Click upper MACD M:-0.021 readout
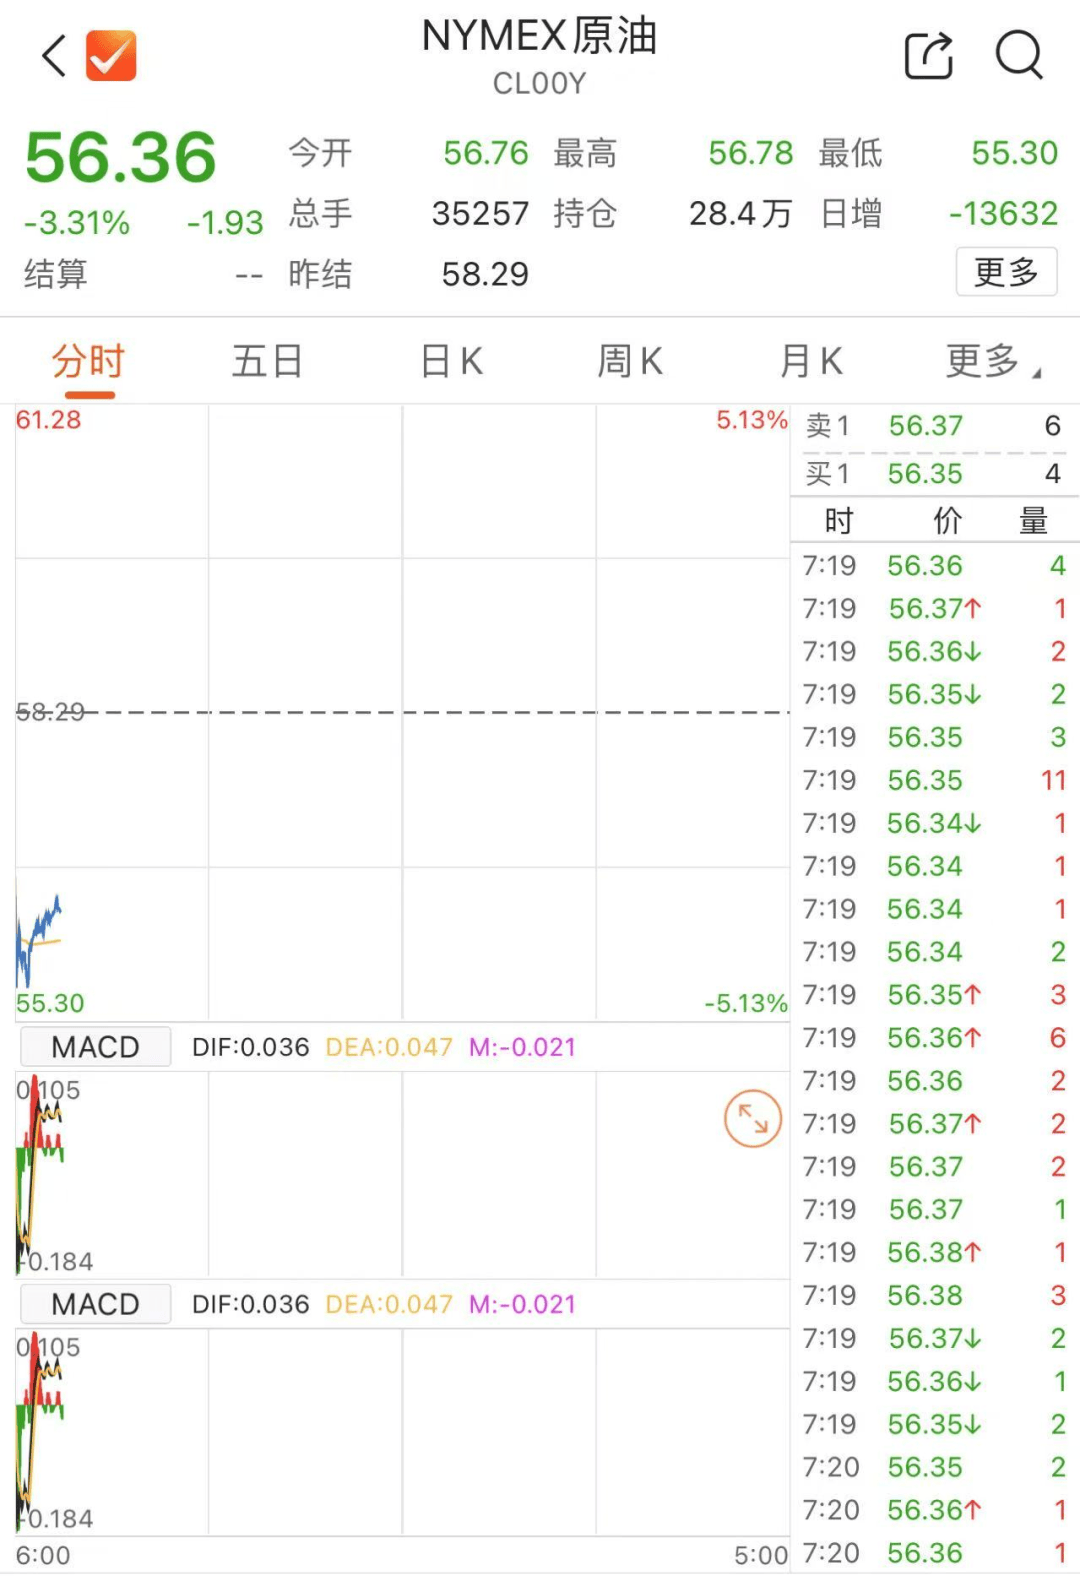The width and height of the screenshot is (1080, 1576). (x=523, y=1047)
